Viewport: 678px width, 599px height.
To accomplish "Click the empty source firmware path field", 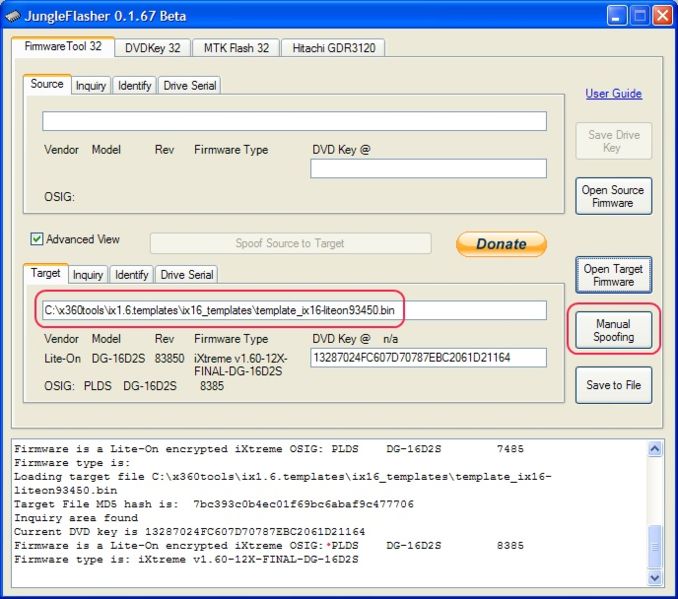I will [x=294, y=121].
